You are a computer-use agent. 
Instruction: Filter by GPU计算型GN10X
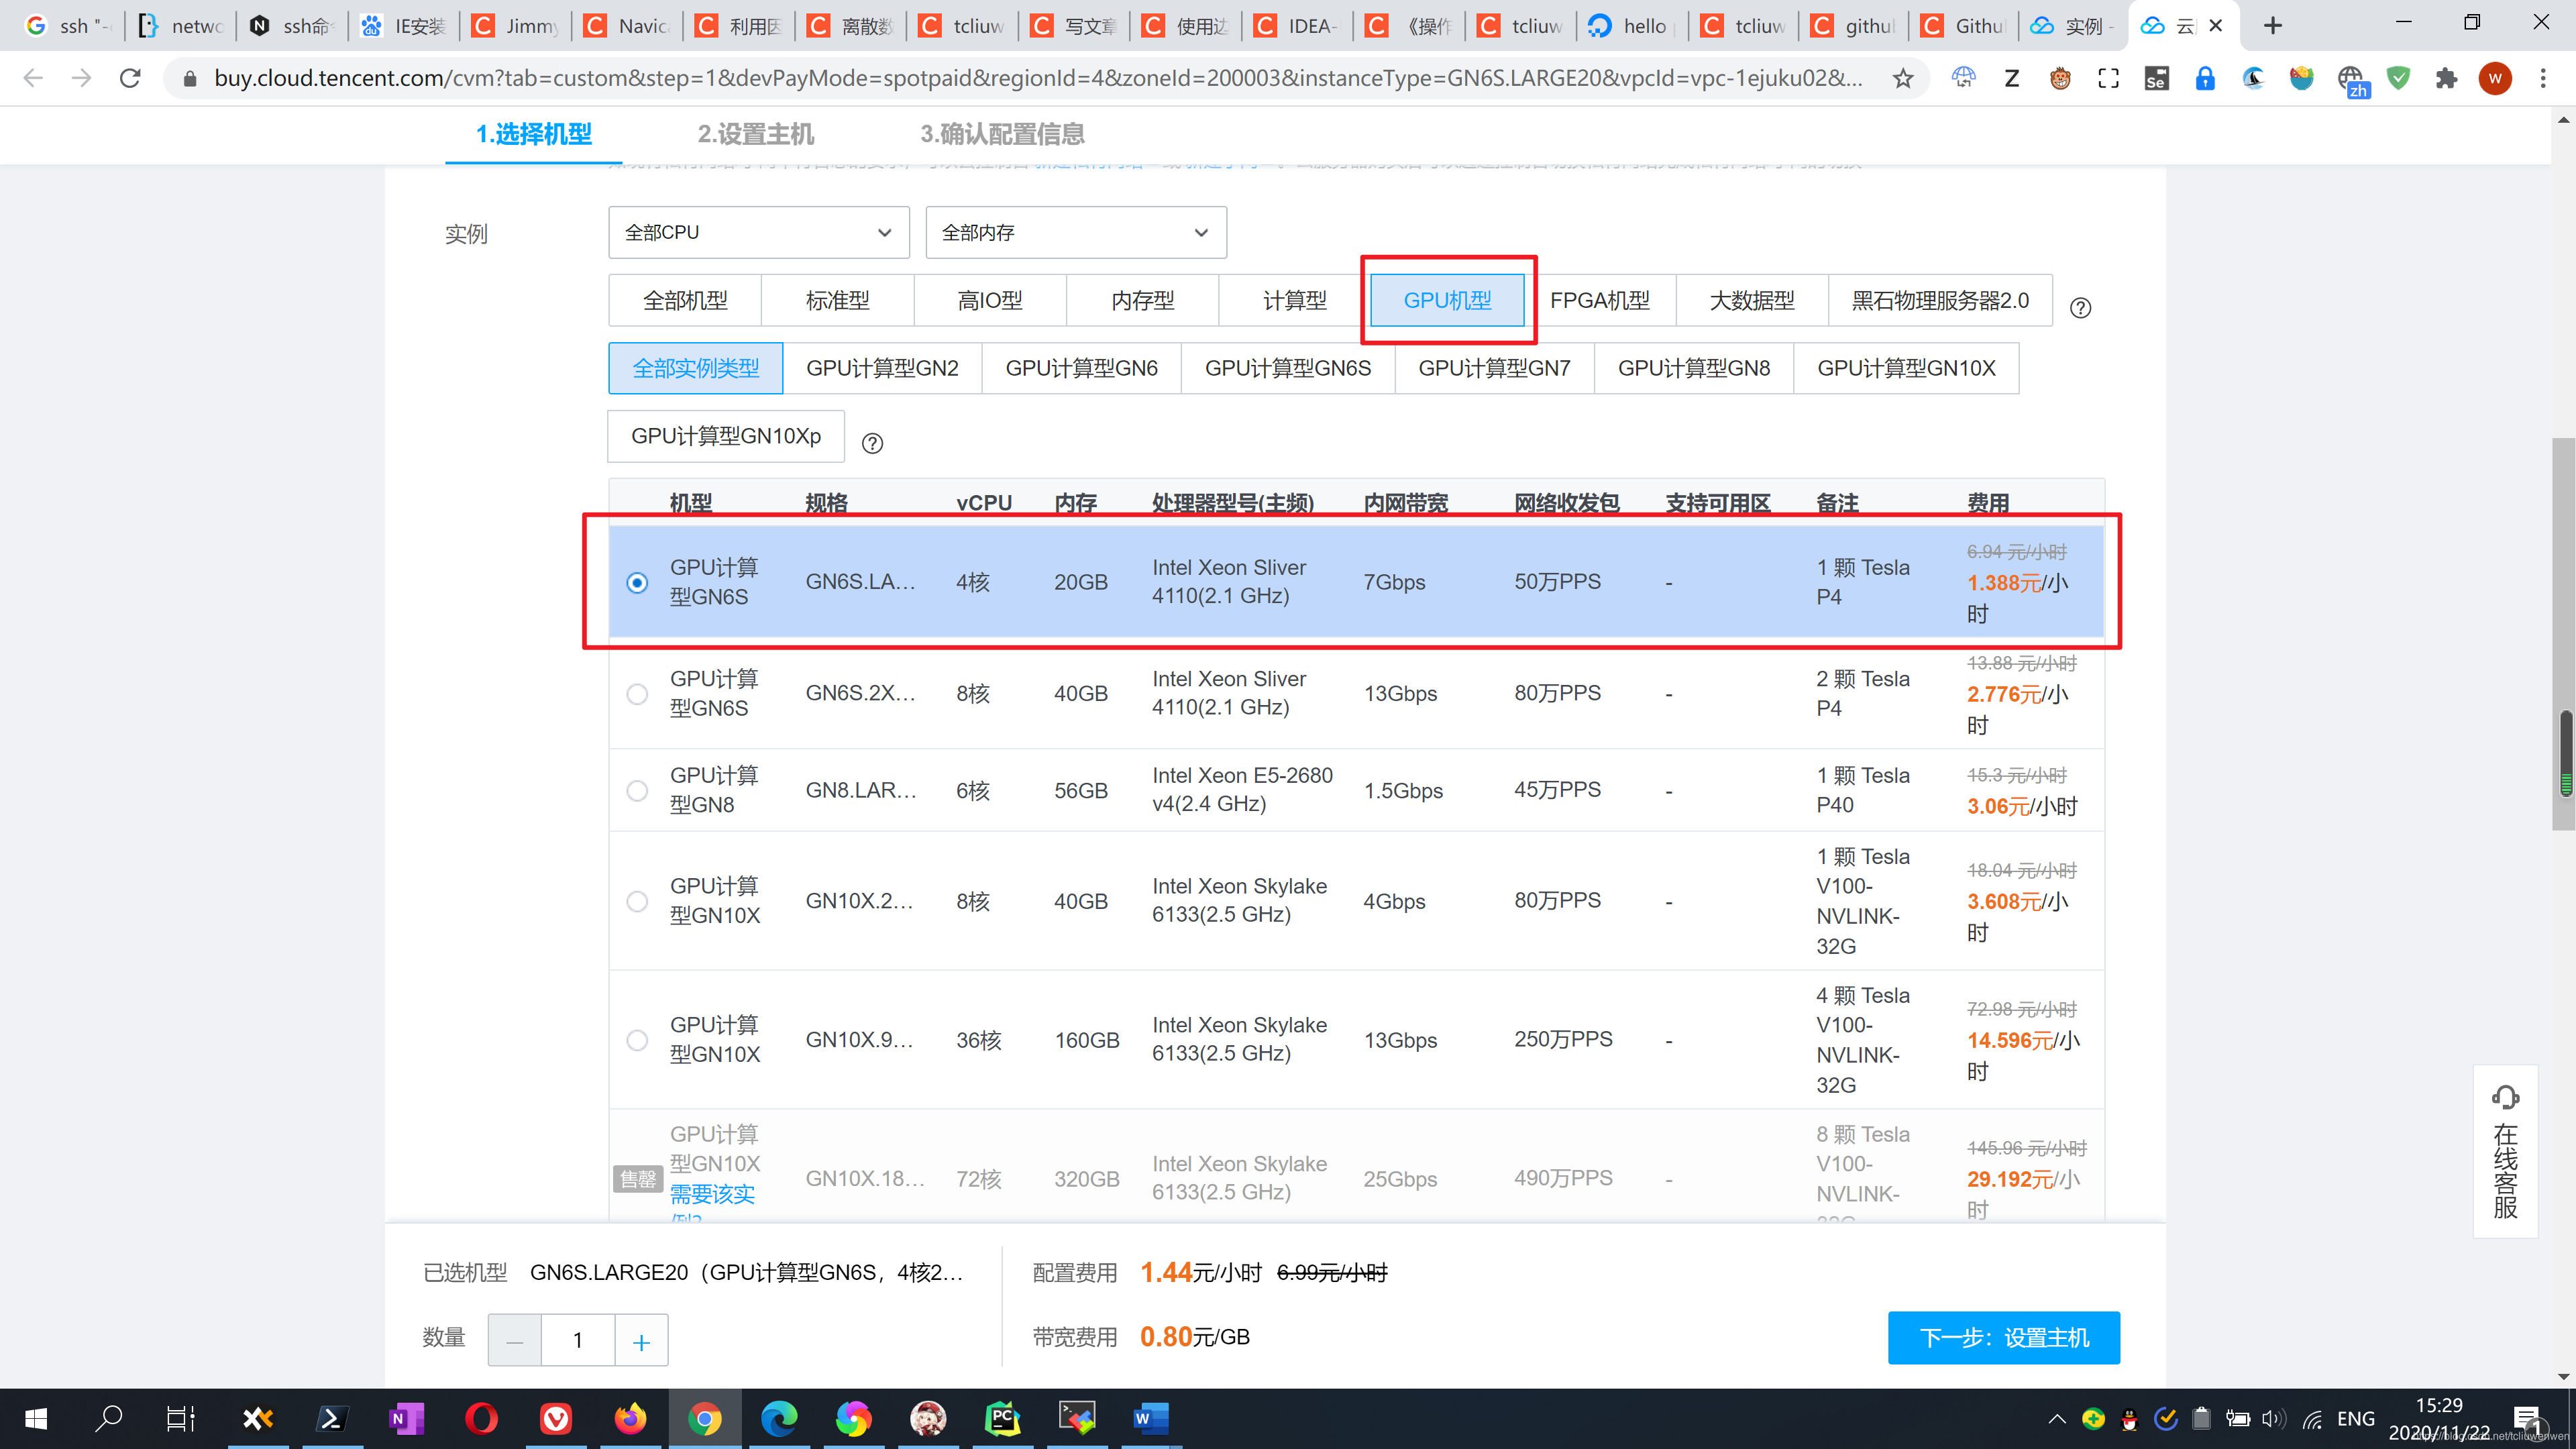click(x=1906, y=368)
